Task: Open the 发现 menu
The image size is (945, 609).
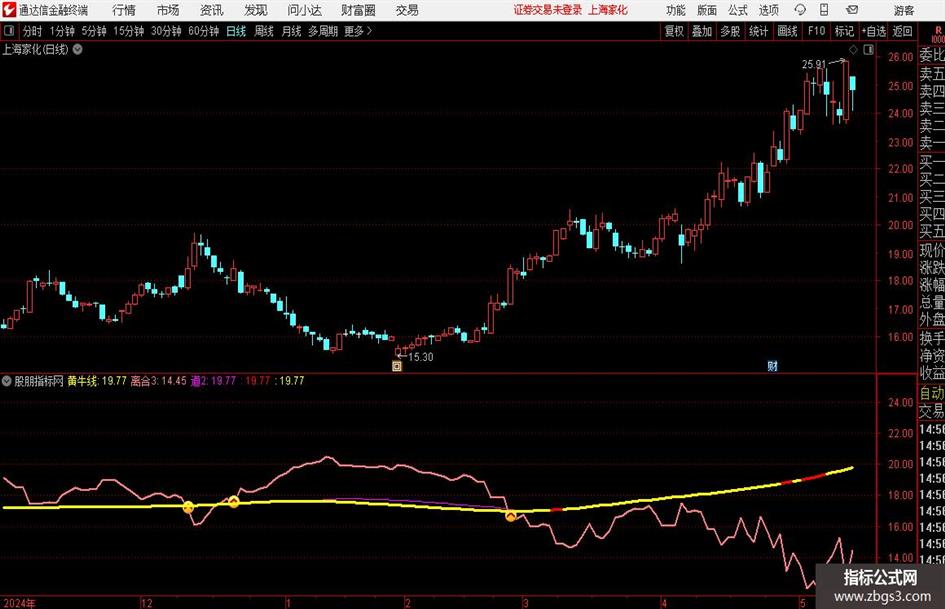Action: tap(256, 10)
